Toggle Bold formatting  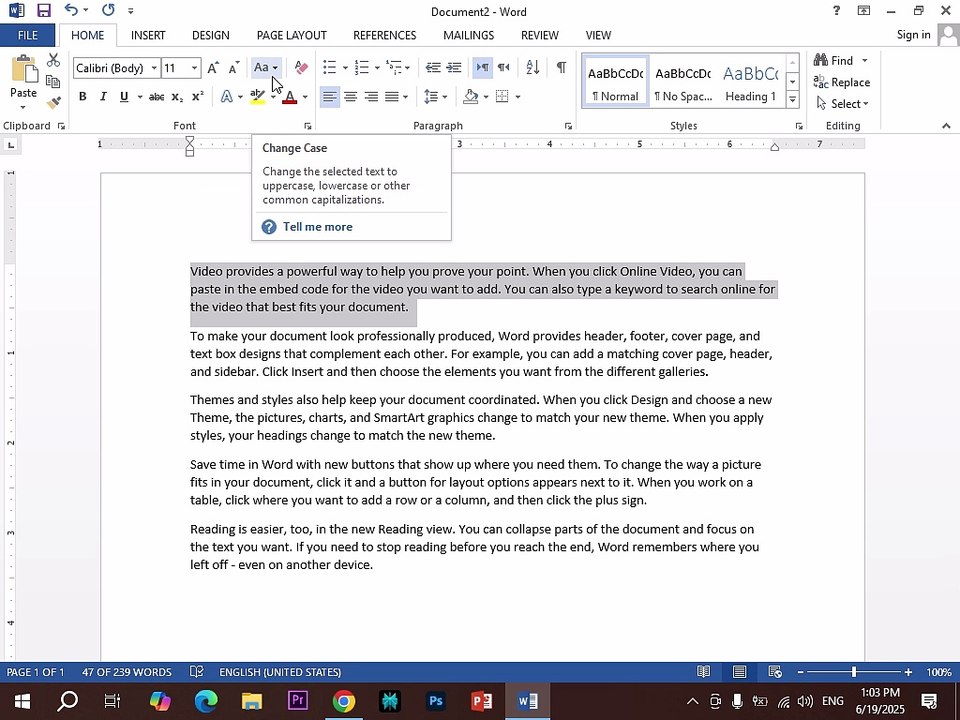tap(83, 97)
